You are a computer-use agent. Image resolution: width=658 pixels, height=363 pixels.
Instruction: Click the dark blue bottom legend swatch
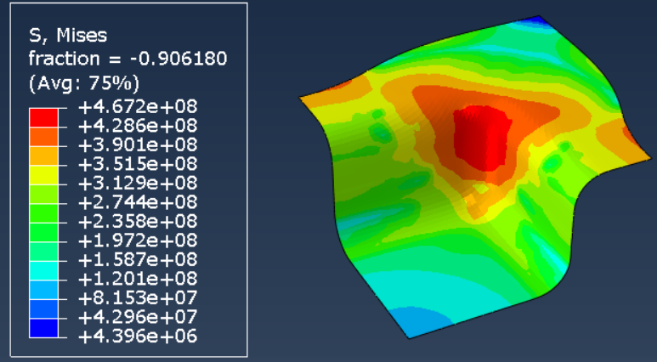coord(44,328)
